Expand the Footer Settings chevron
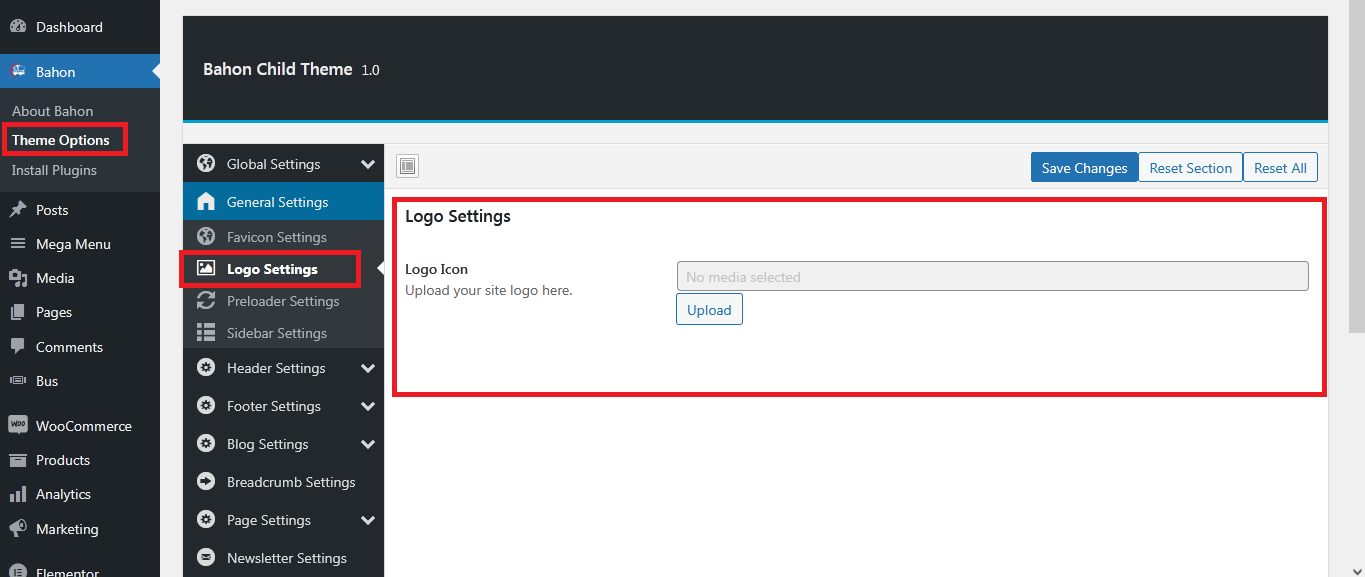 [368, 406]
